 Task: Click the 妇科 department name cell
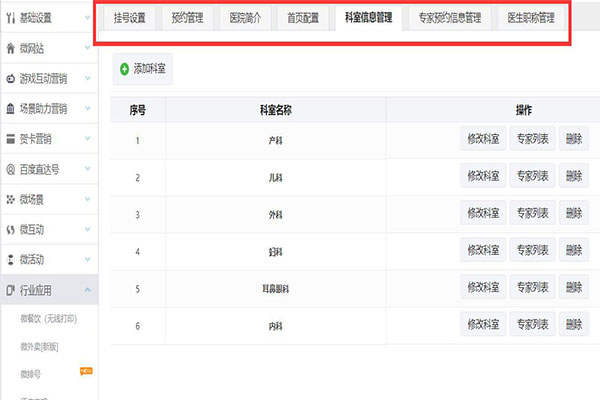click(x=276, y=252)
